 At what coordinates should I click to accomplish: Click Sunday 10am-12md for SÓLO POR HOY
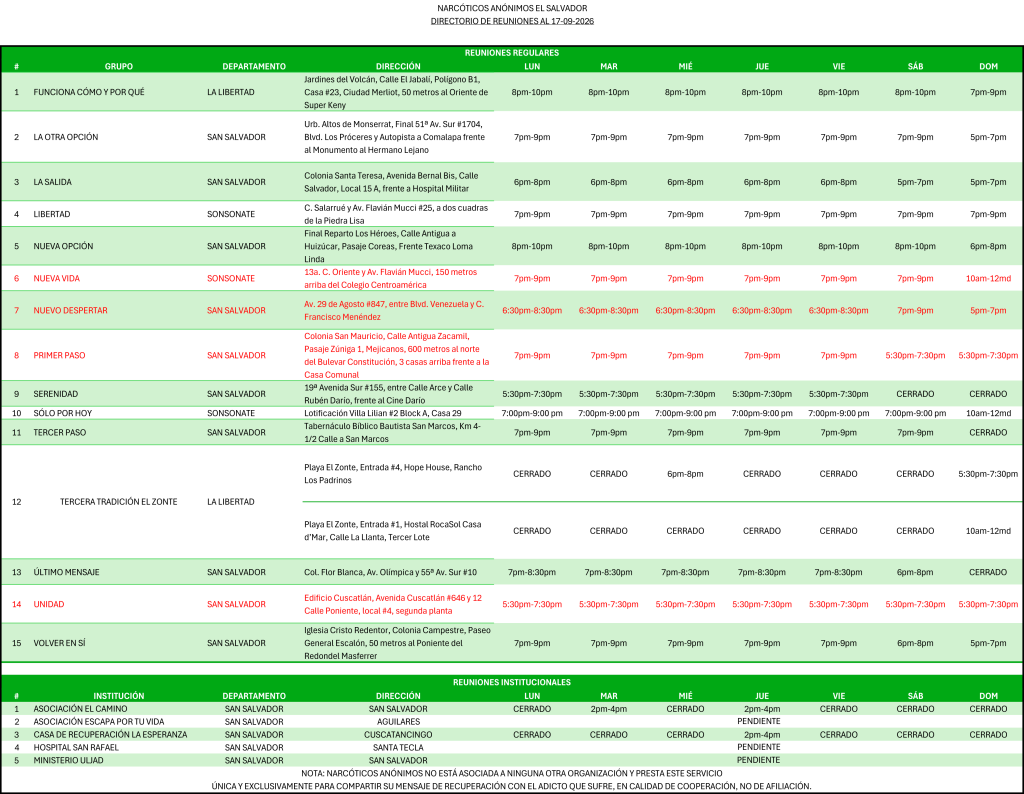pyautogui.click(x=988, y=413)
